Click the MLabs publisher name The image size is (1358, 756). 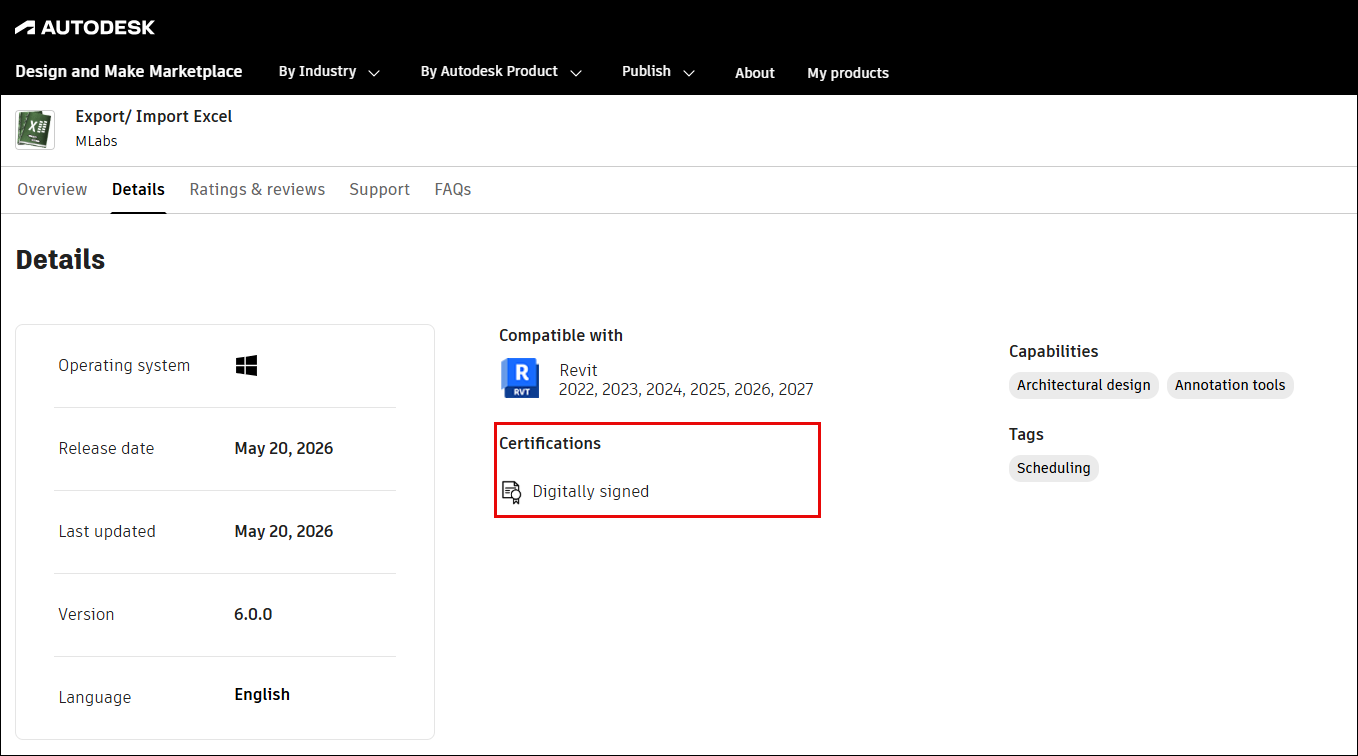click(x=97, y=141)
